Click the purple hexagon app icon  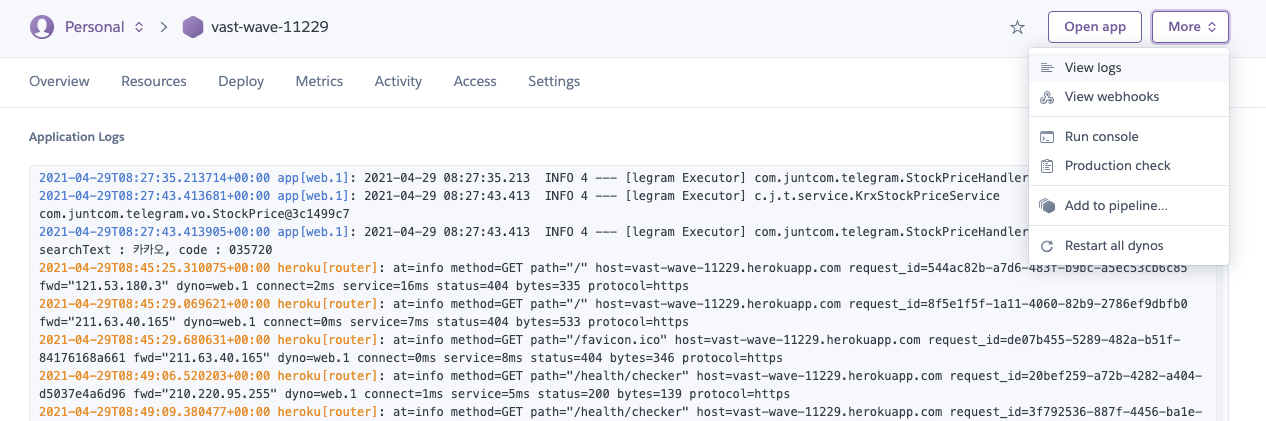(192, 27)
